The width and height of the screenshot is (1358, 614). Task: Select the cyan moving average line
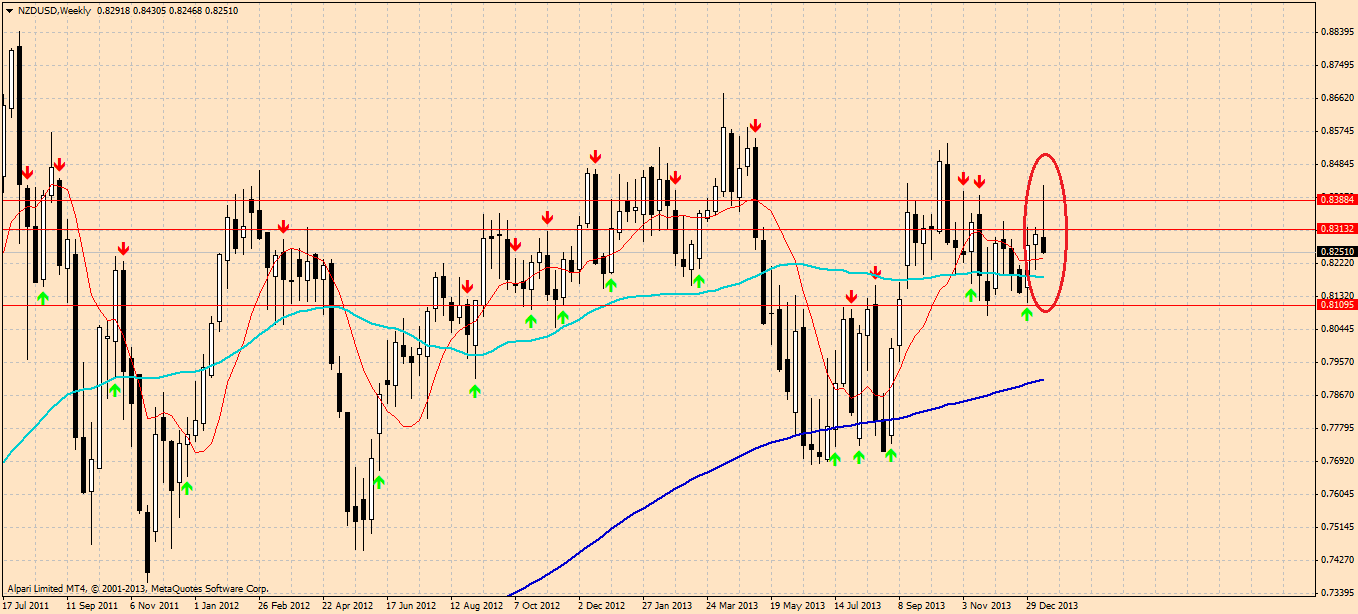pos(640,295)
